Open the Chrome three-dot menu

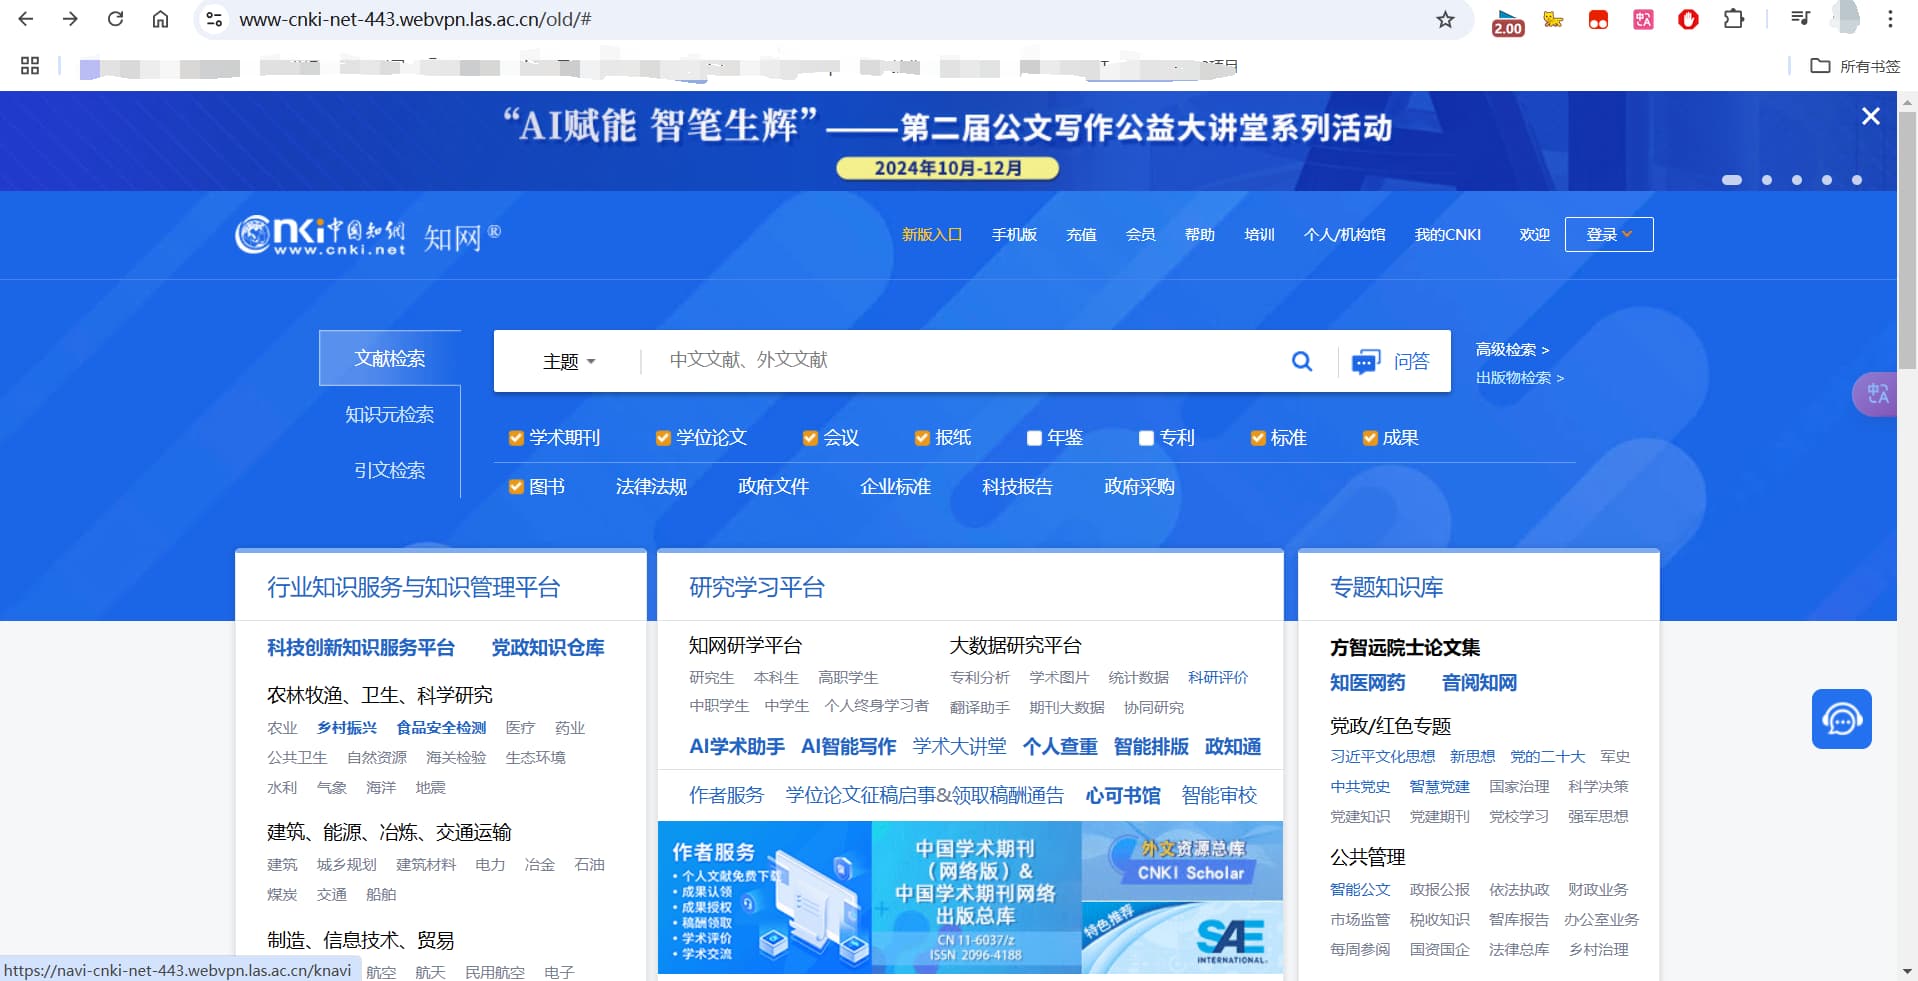tap(1890, 19)
